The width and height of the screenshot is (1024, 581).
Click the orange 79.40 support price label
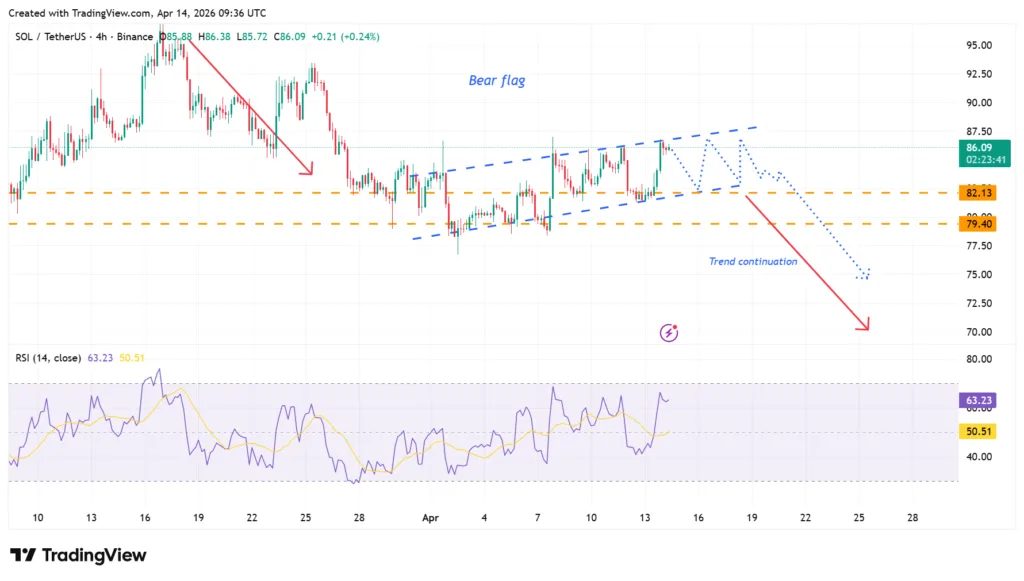(x=977, y=224)
